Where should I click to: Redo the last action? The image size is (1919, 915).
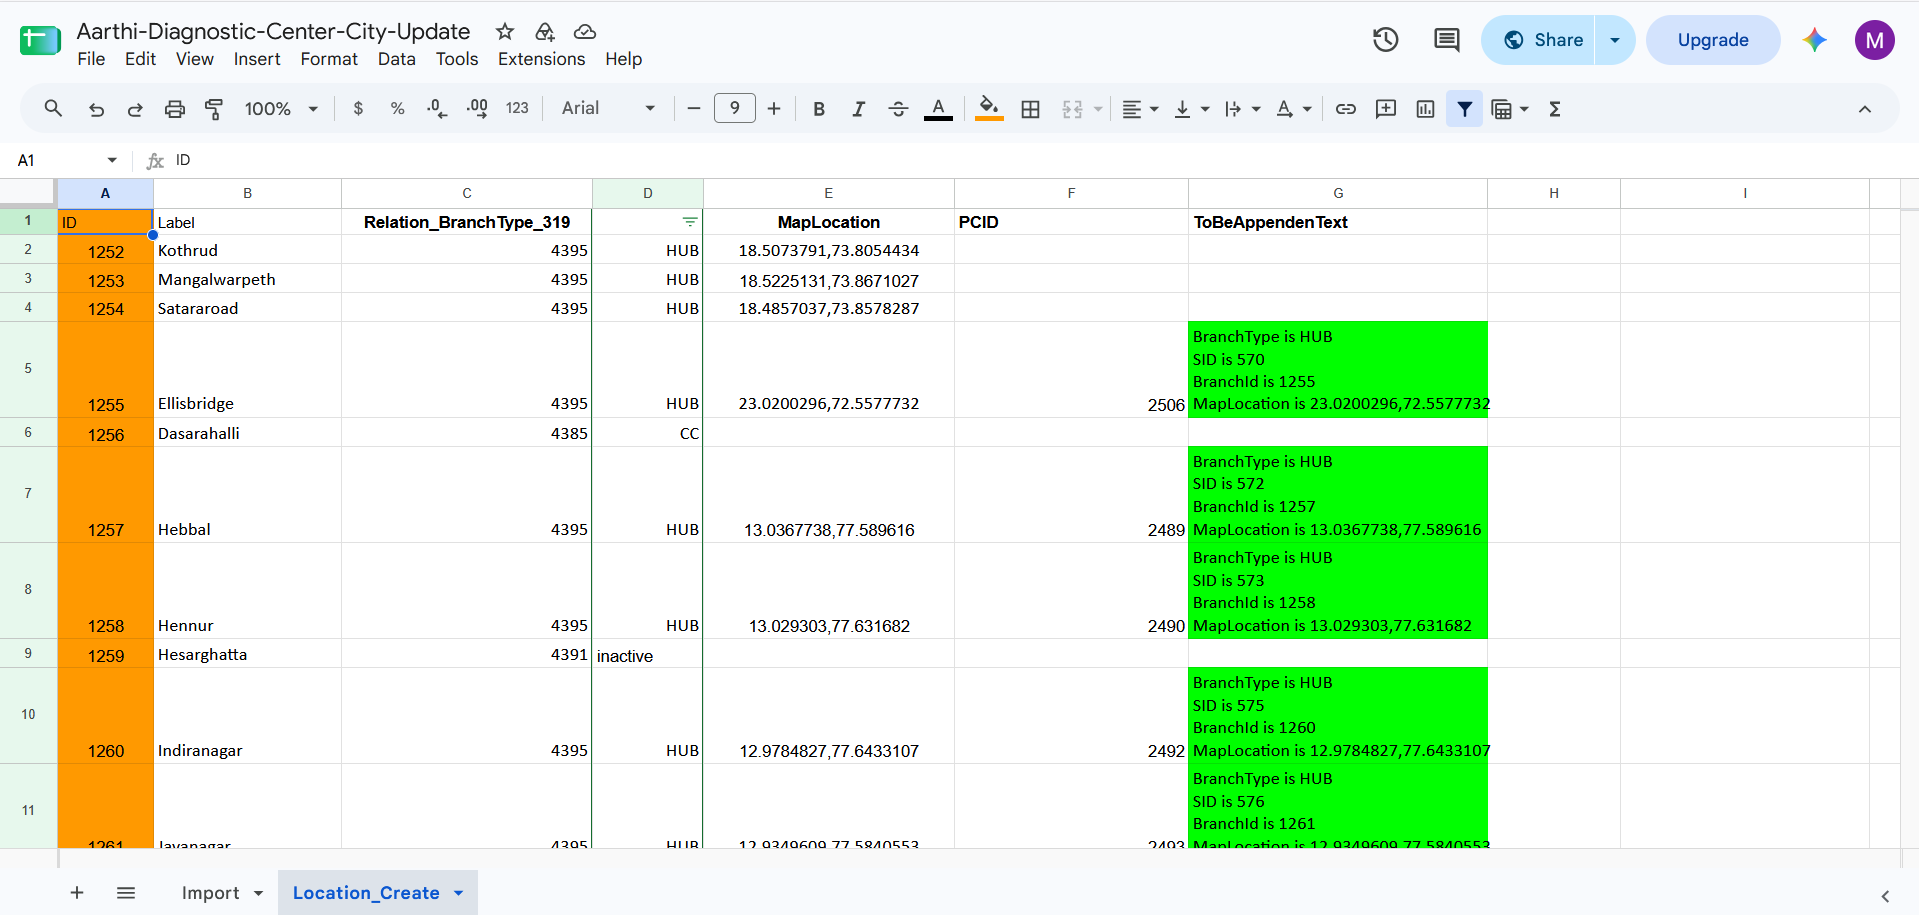tap(135, 109)
